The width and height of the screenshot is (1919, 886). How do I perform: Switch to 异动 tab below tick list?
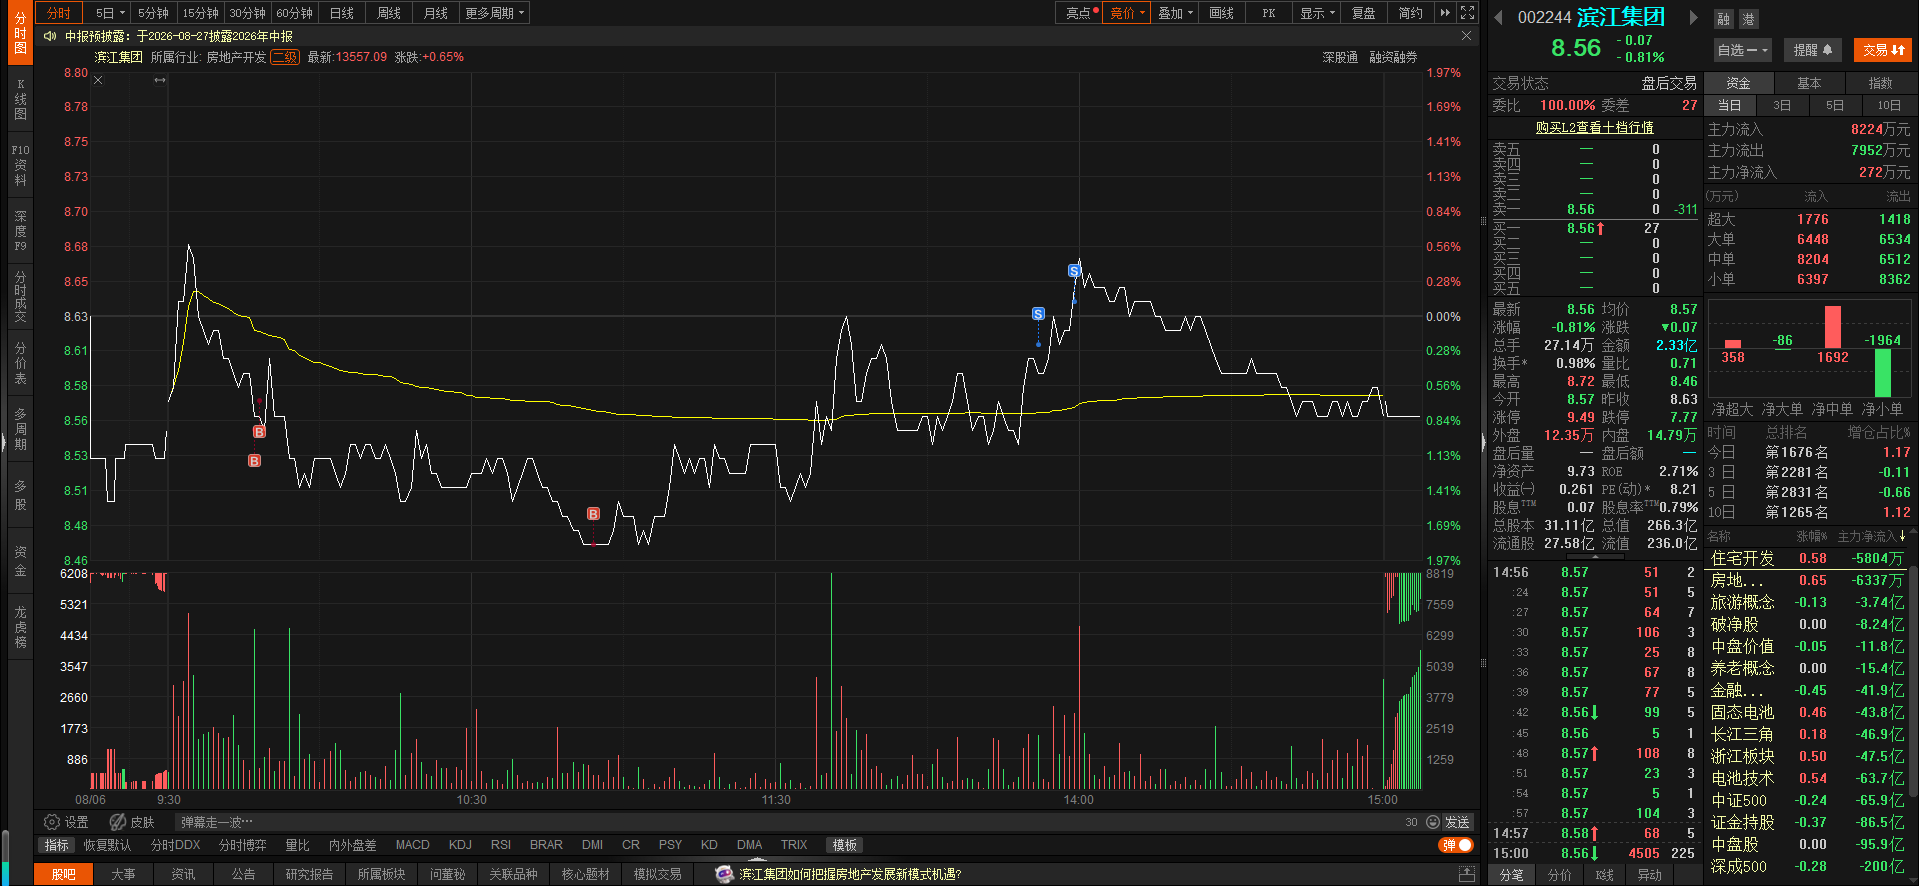coord(1649,875)
